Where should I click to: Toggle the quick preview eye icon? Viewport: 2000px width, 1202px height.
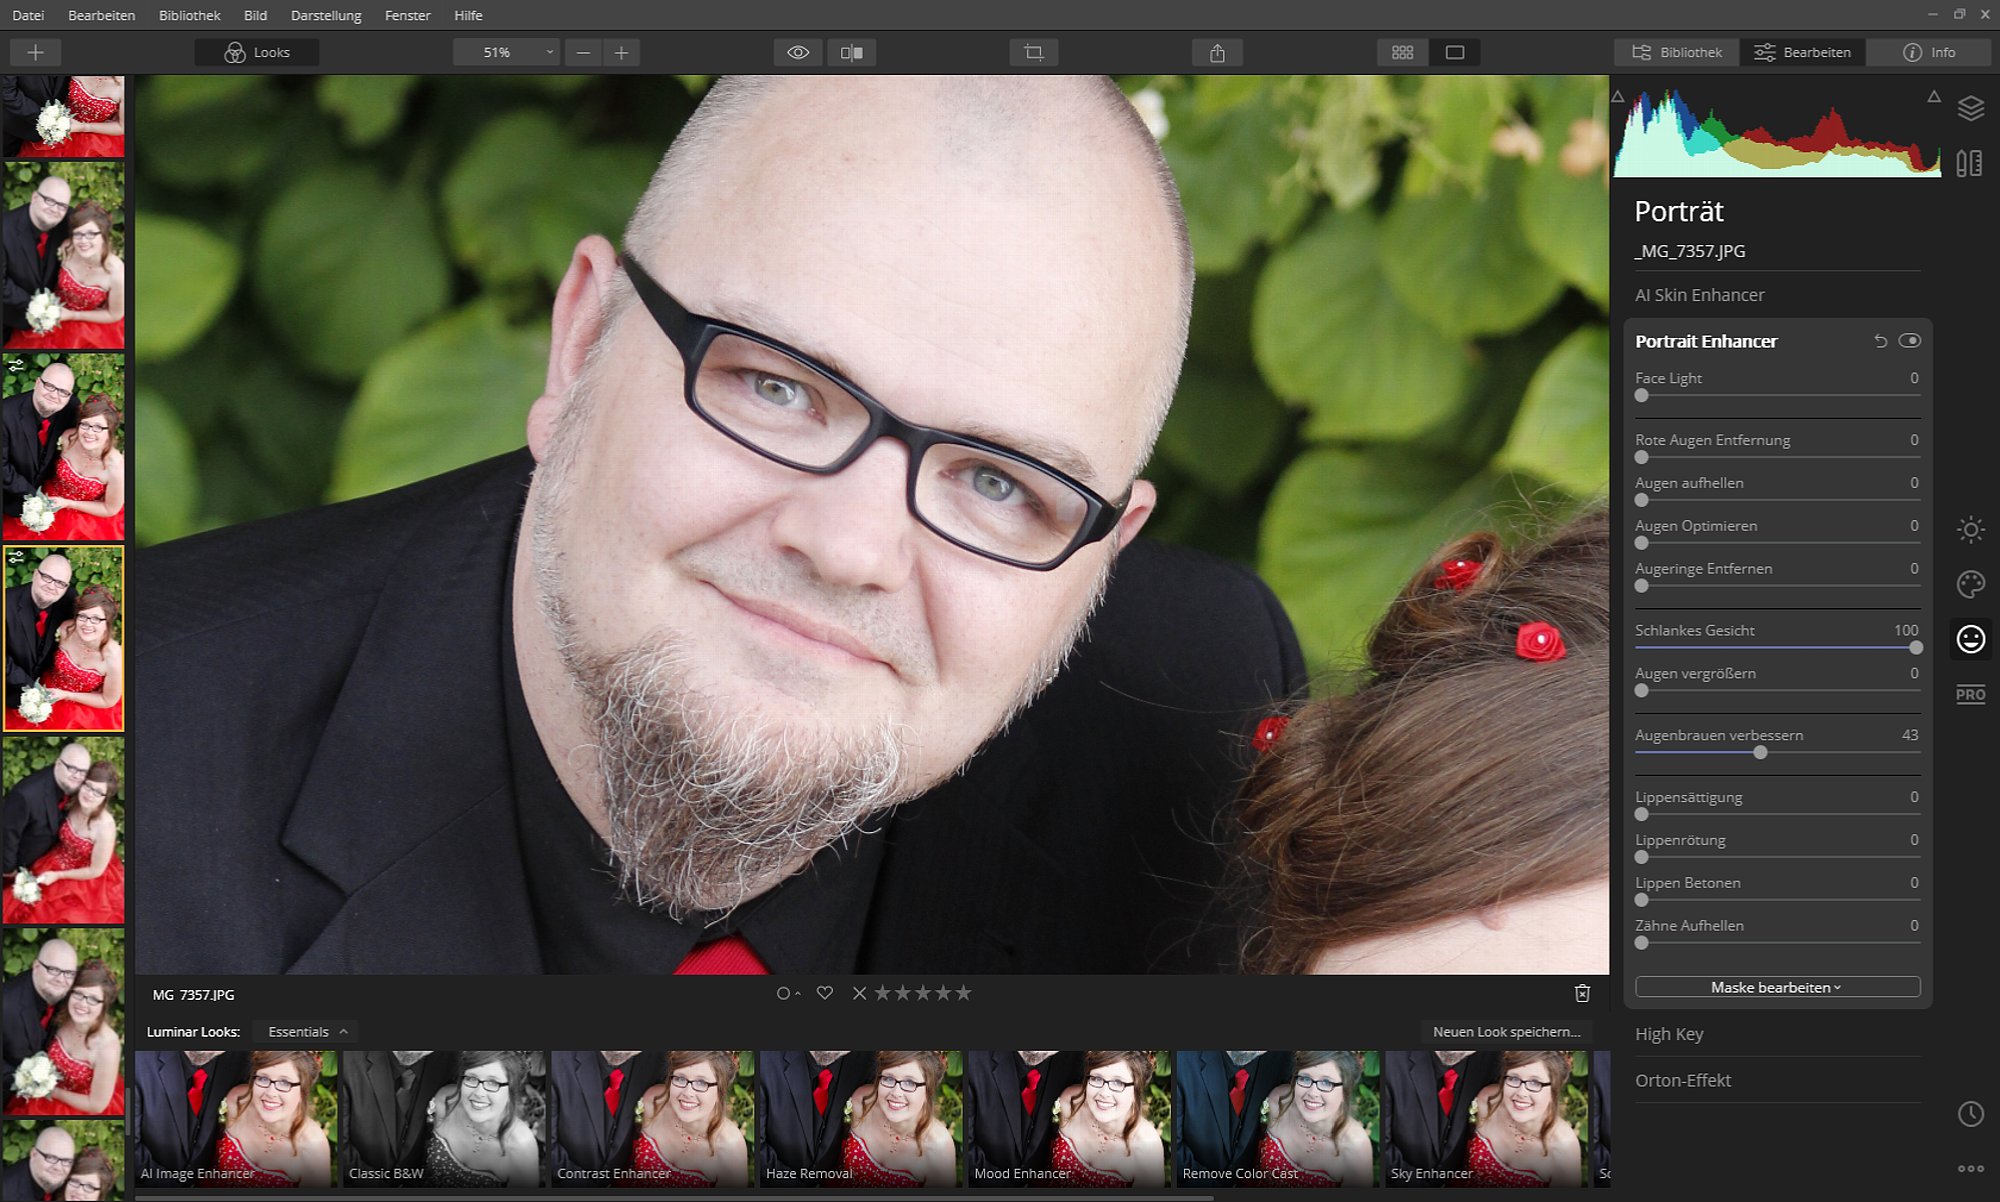point(798,52)
